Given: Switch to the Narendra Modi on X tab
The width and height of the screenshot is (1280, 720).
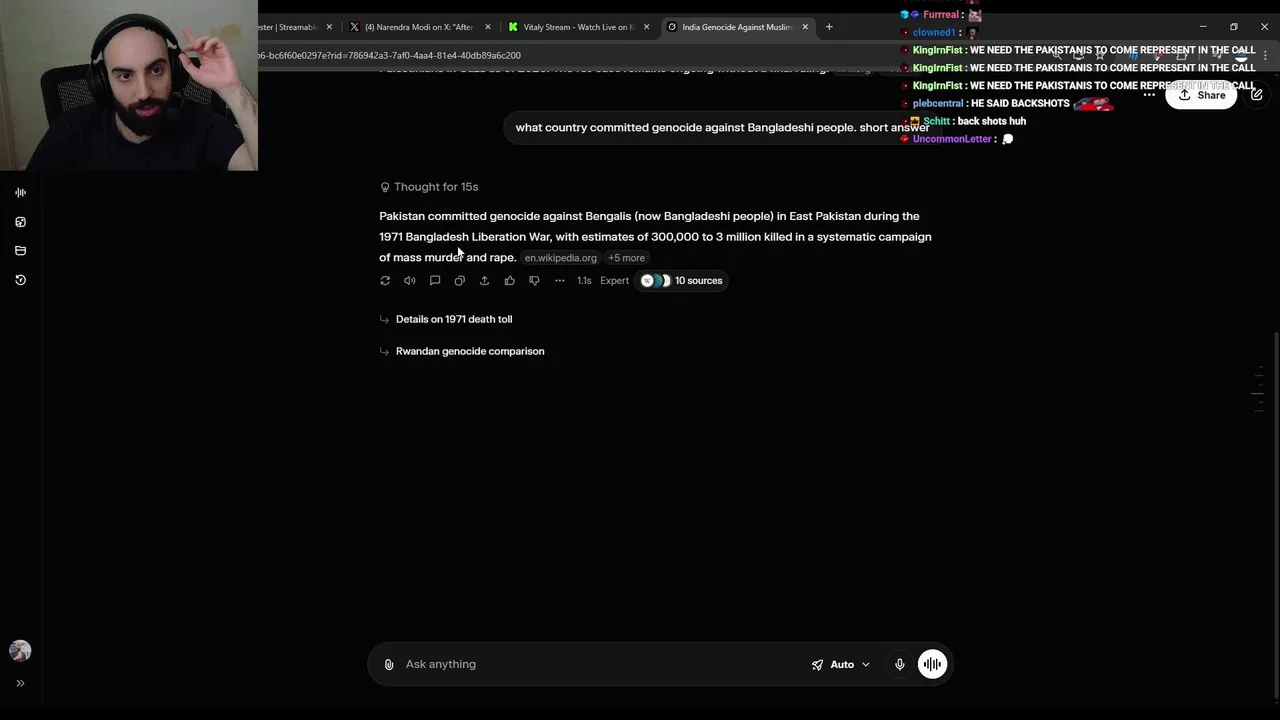Looking at the screenshot, I should [418, 27].
